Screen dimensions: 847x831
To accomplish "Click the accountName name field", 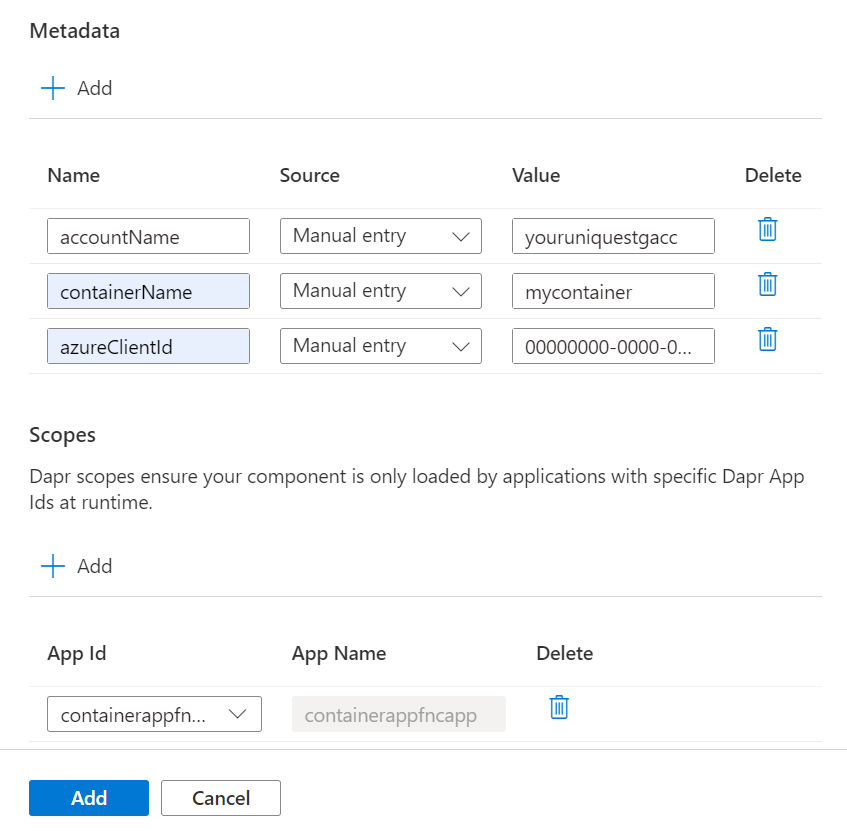I will [148, 236].
